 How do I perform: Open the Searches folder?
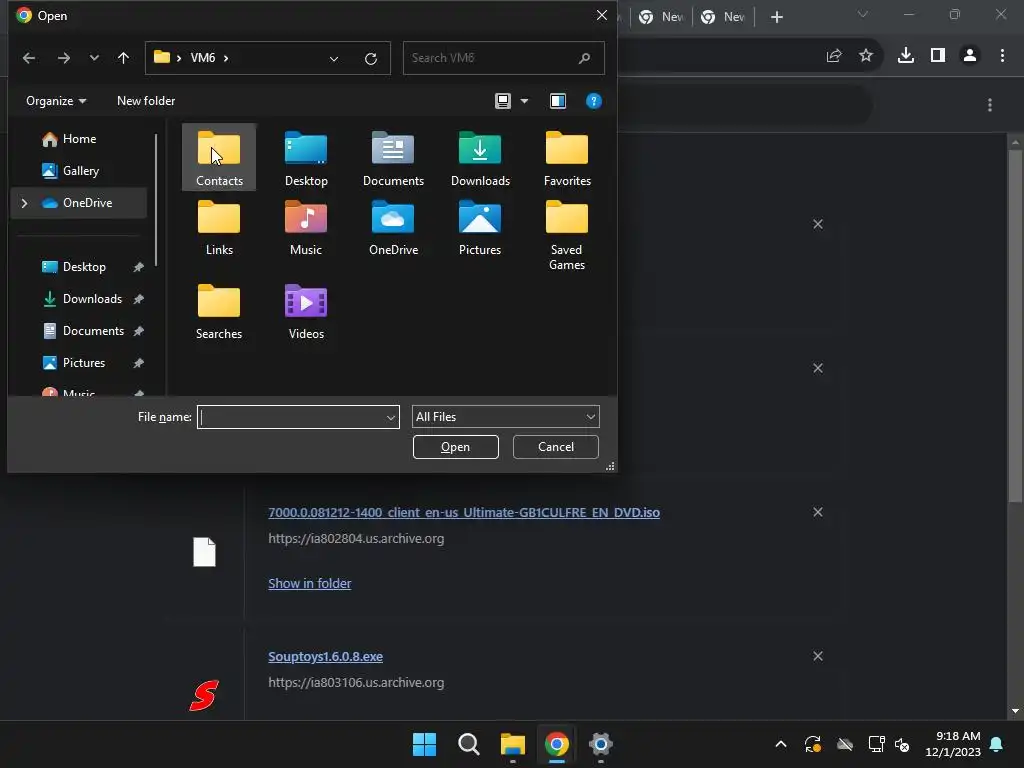[219, 312]
